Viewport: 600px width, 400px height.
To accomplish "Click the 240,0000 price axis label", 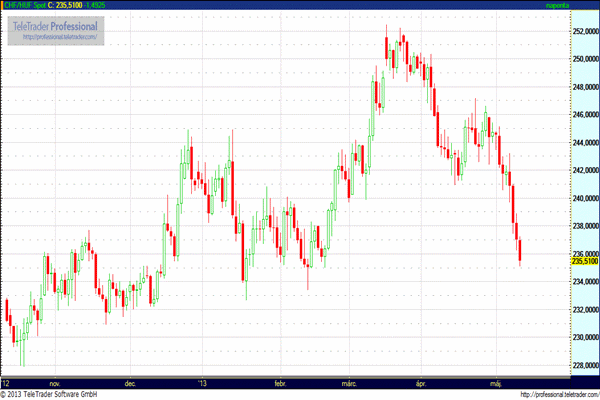I will point(585,198).
